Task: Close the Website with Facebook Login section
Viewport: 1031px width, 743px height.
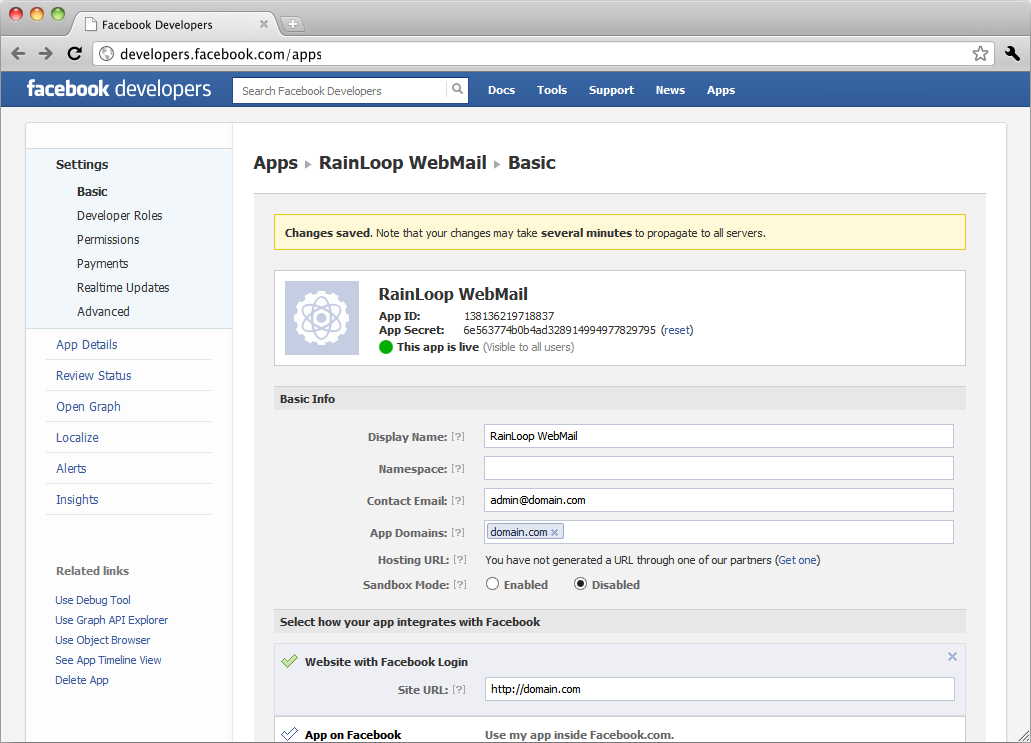Action: coord(952,657)
